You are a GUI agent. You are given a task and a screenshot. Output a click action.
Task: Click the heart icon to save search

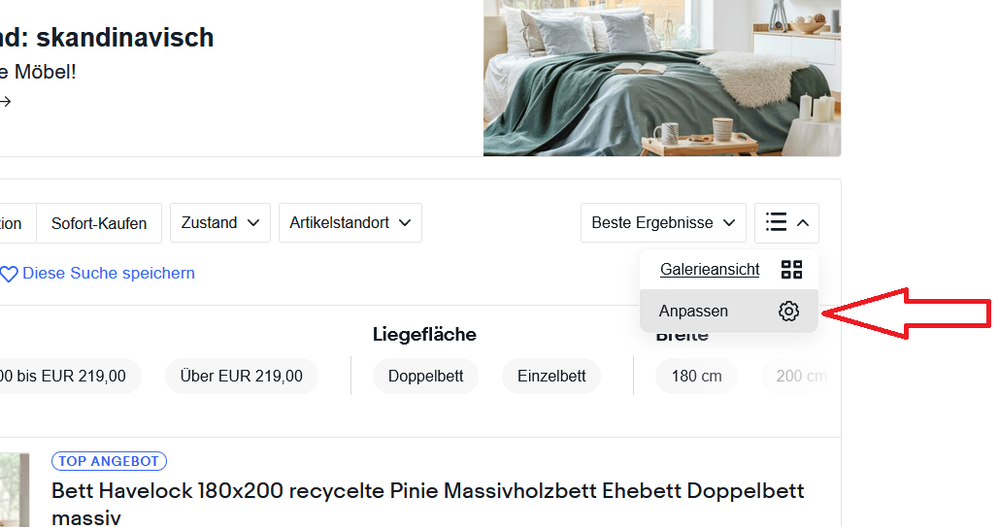[x=9, y=274]
